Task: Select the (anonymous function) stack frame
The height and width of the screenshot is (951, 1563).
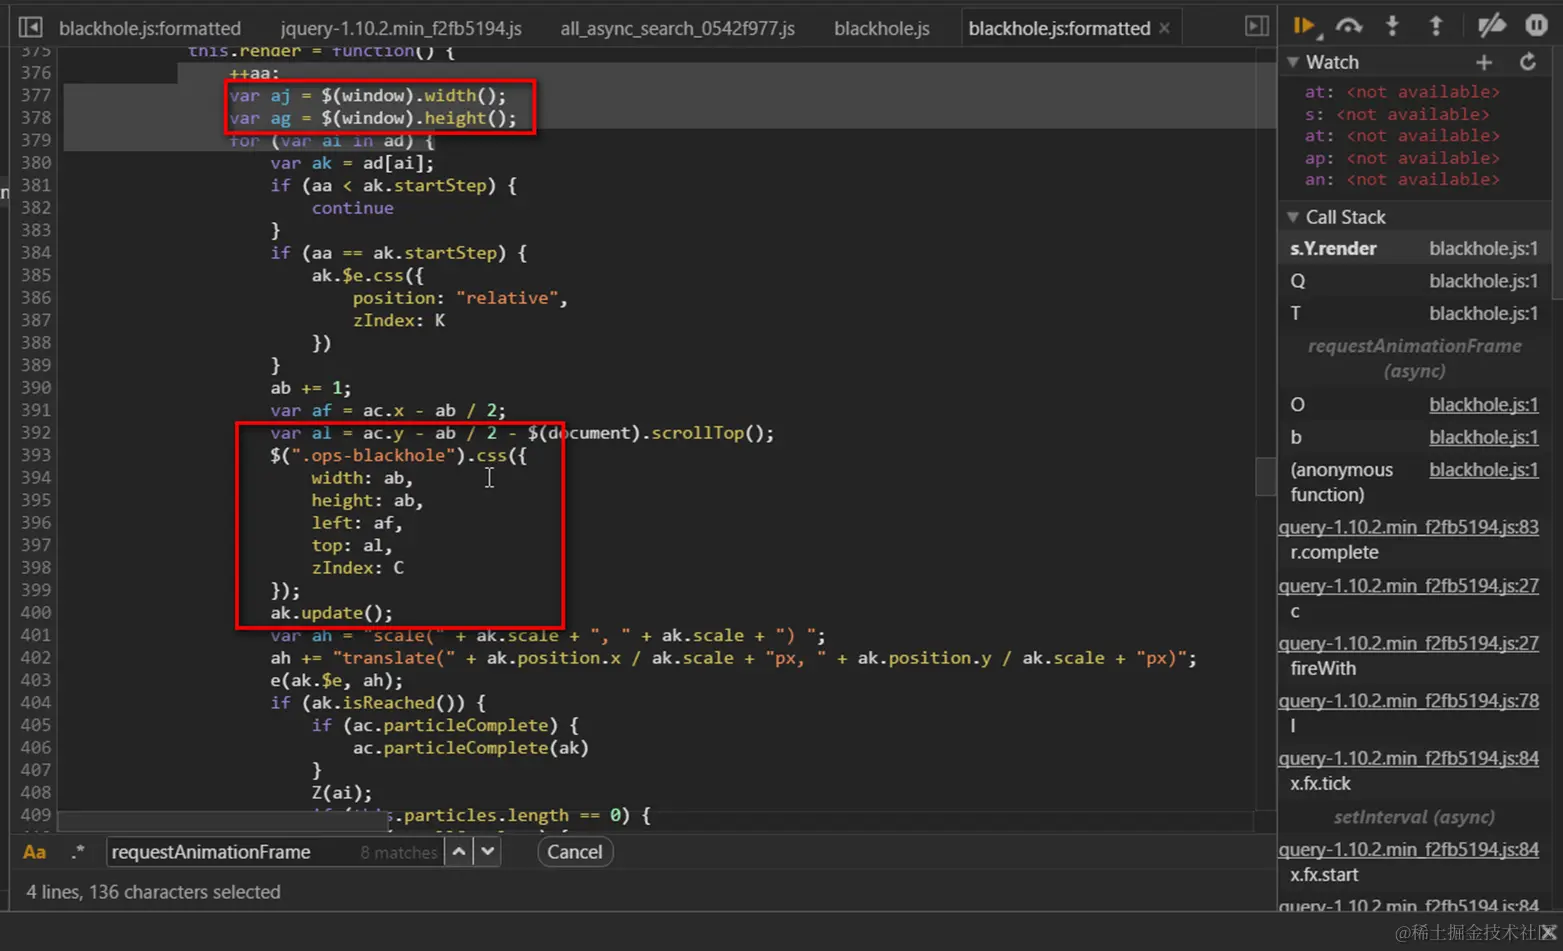Action: coord(1341,482)
